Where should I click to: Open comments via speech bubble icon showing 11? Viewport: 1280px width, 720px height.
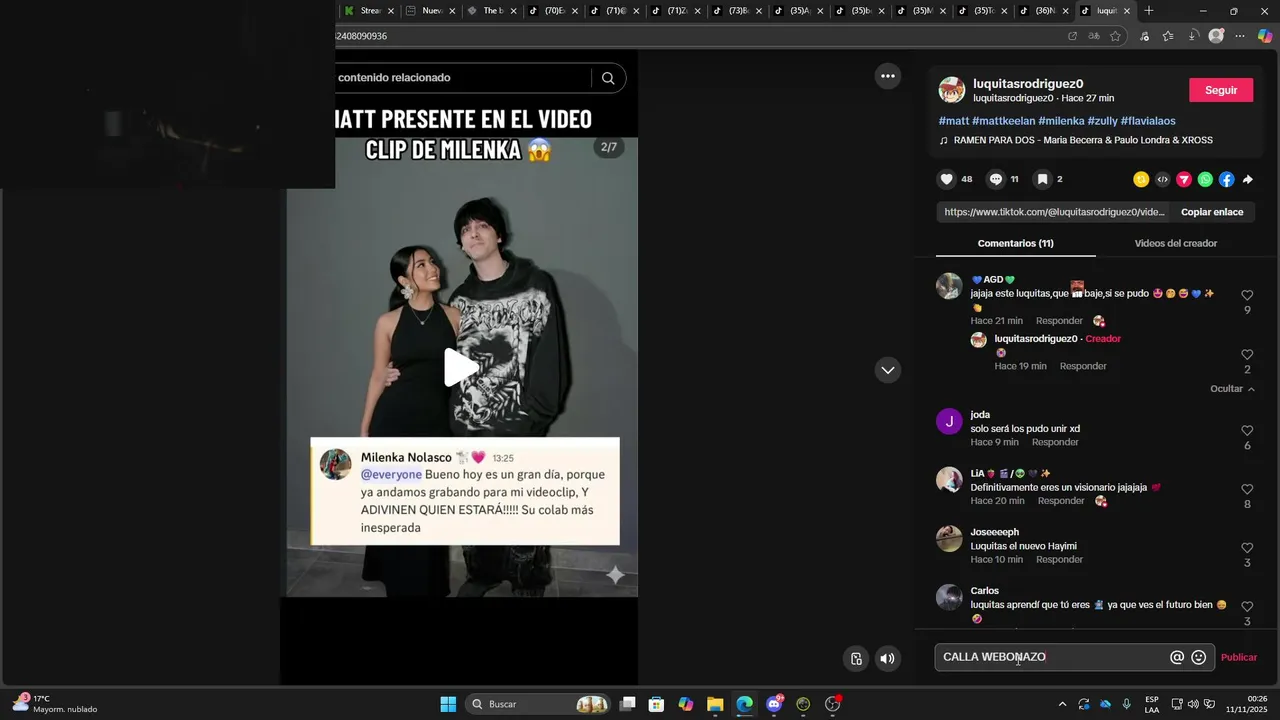pyautogui.click(x=995, y=179)
